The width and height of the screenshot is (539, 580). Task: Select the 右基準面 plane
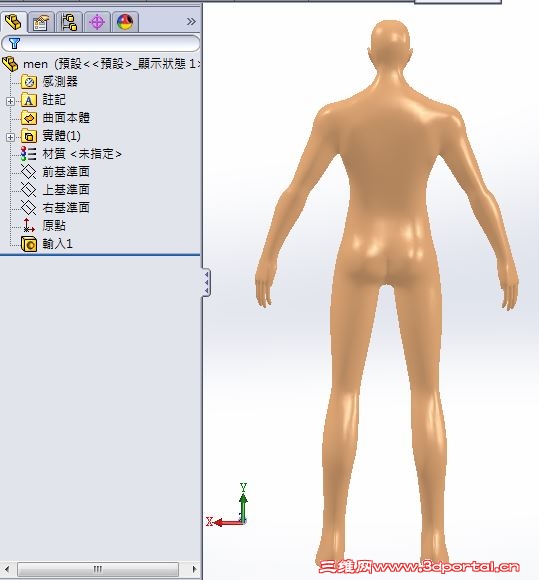pos(66,208)
